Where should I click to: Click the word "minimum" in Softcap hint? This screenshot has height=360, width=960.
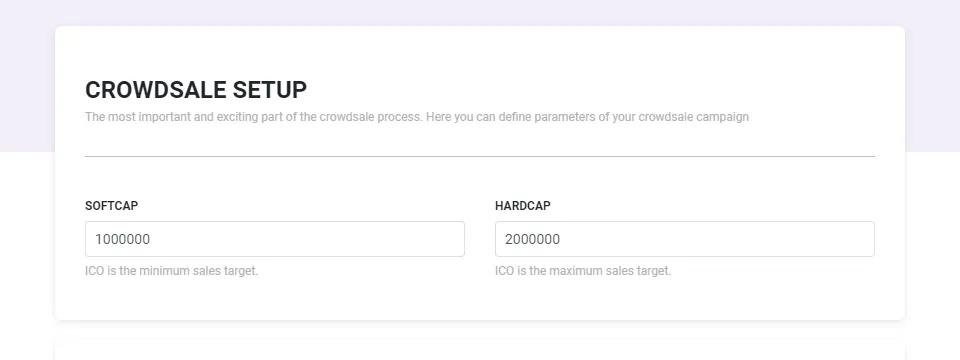pos(164,271)
